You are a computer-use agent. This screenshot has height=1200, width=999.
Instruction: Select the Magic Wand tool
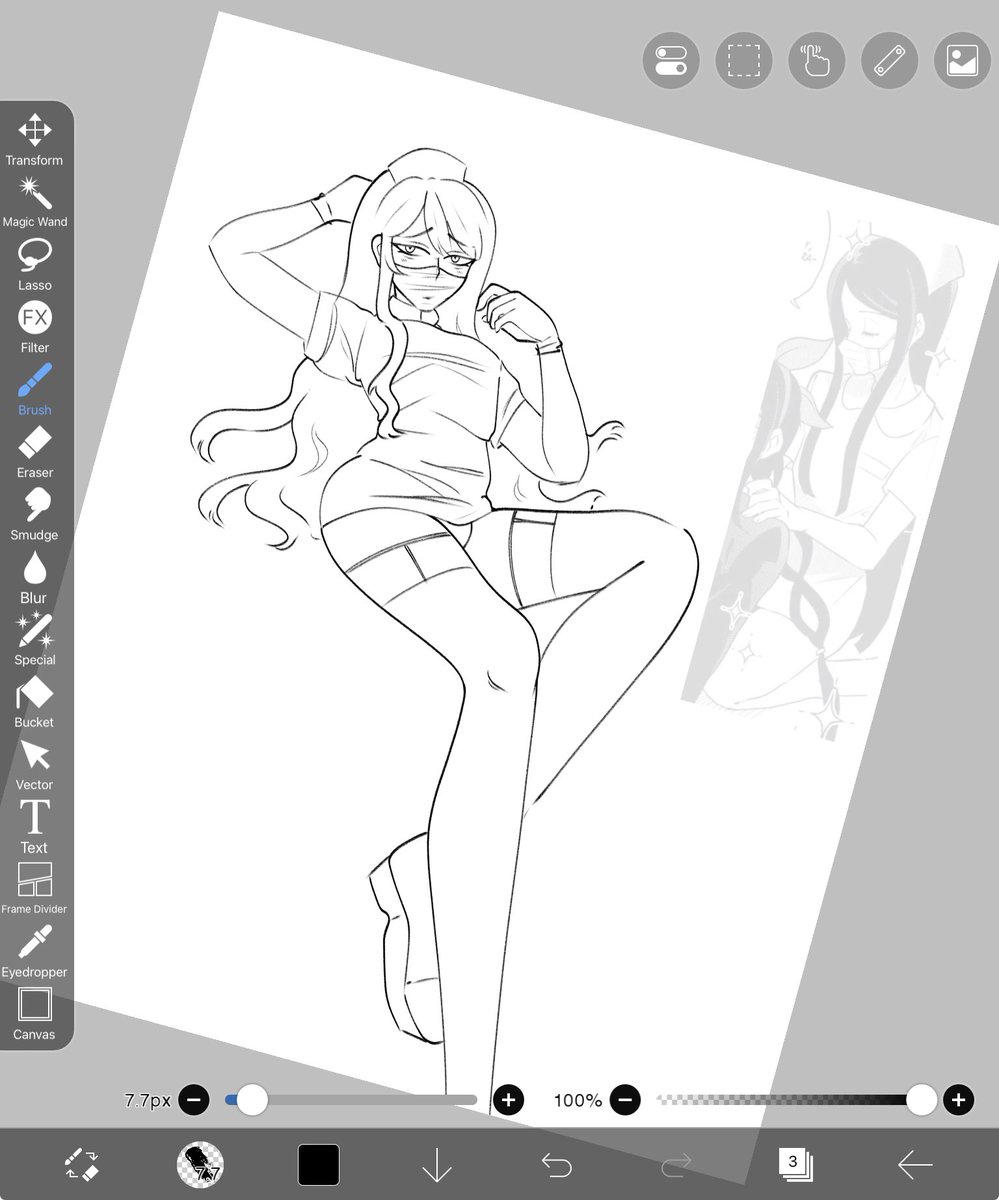pyautogui.click(x=35, y=202)
